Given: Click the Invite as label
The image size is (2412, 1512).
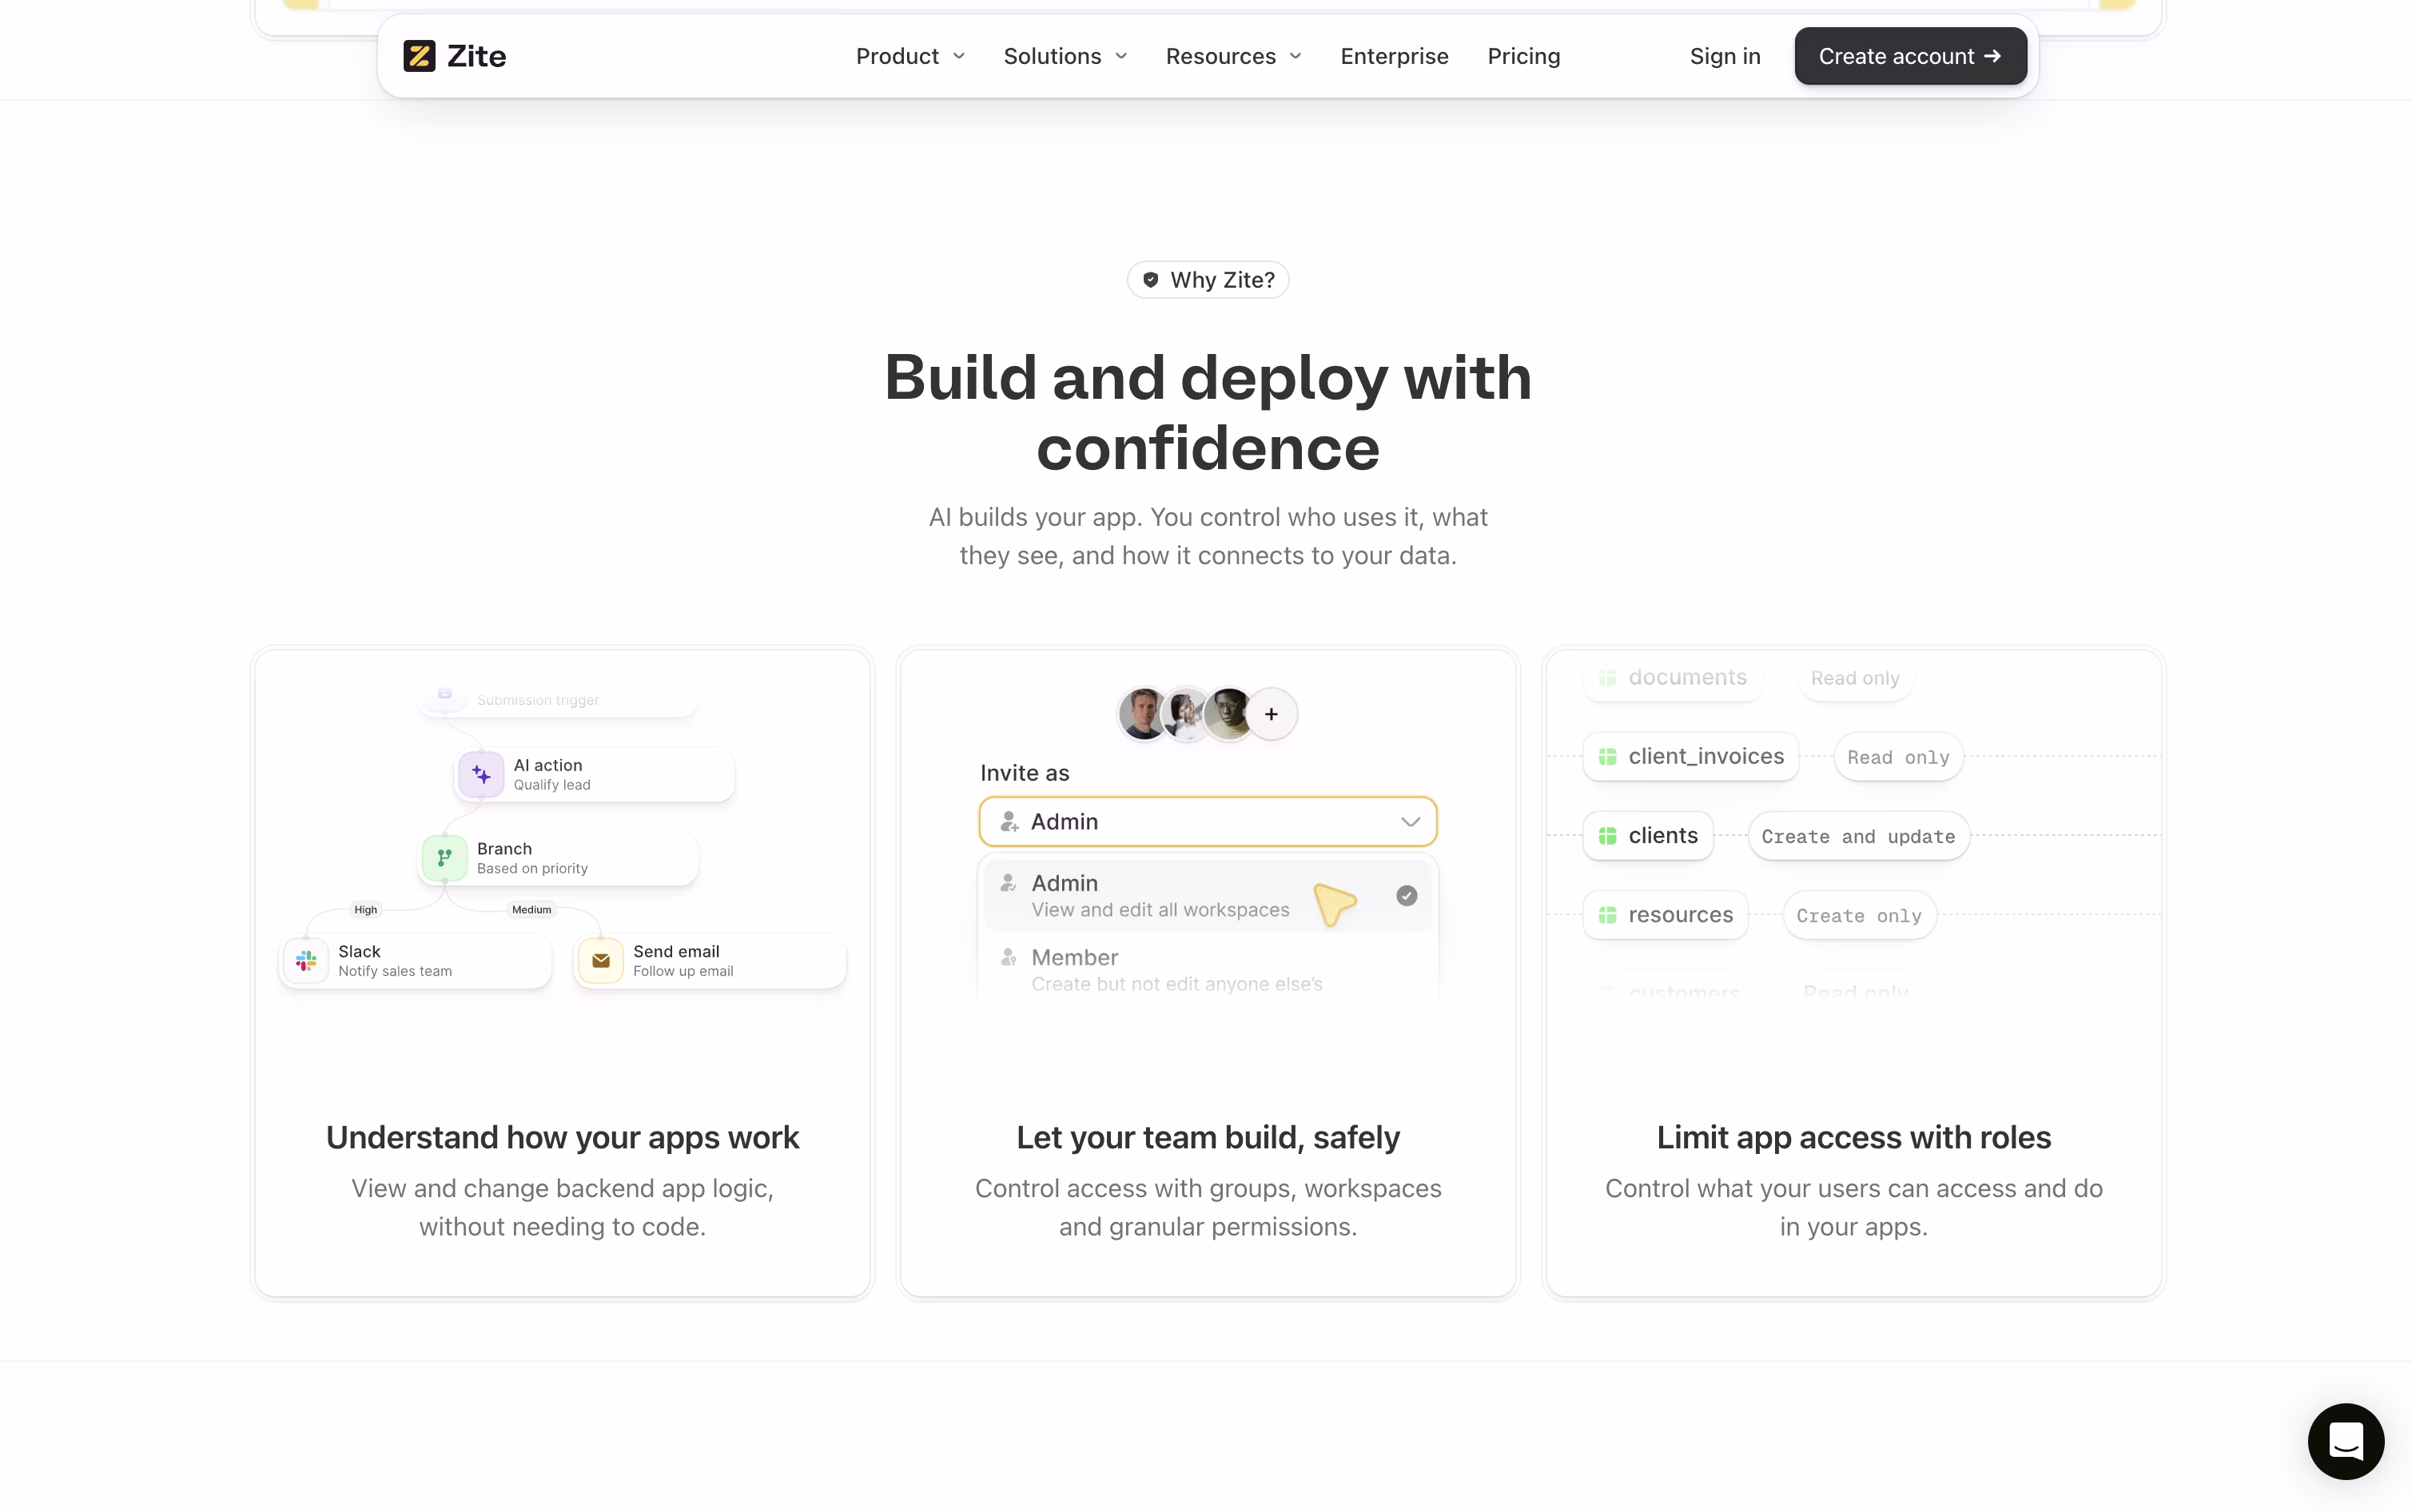Looking at the screenshot, I should coord(1024,773).
